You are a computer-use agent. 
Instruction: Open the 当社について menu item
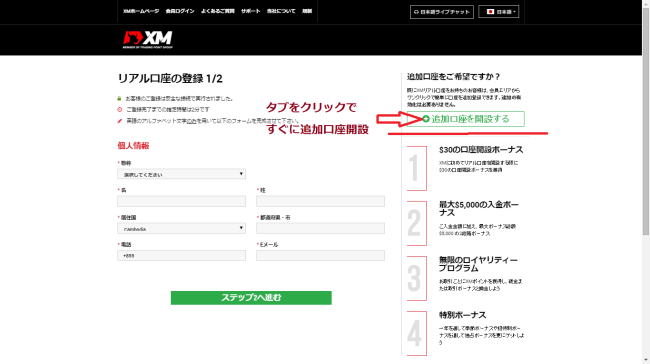point(281,11)
